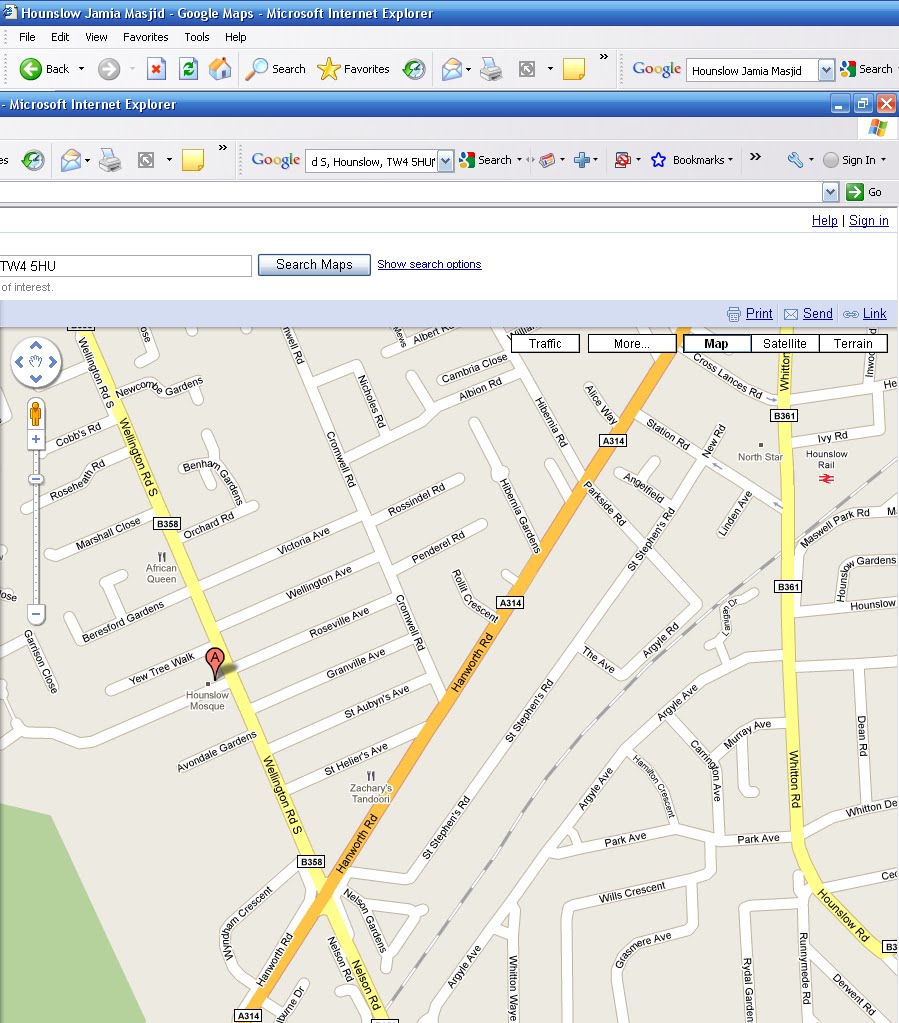This screenshot has width=899, height=1023.
Task: Open the Tools menu
Action: click(x=196, y=37)
